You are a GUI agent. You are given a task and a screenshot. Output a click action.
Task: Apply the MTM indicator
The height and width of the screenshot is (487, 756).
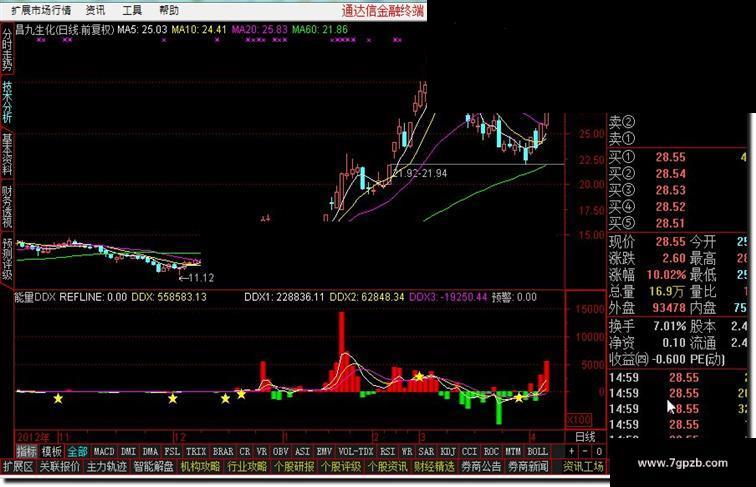513,452
